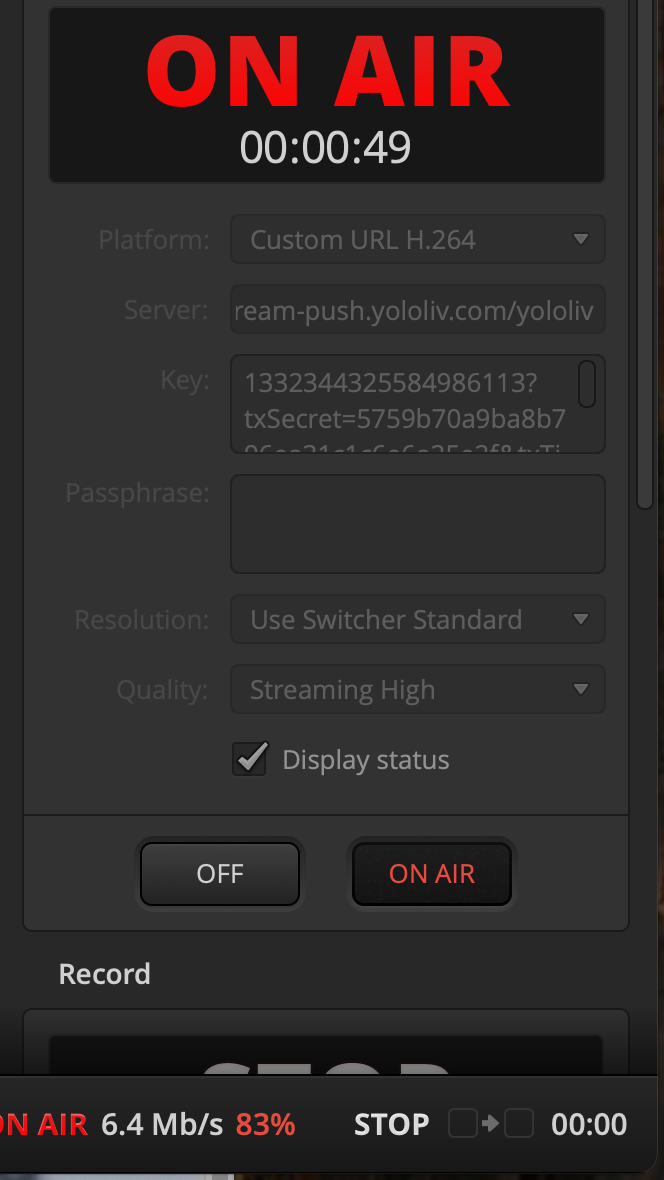Click the large red ON AIR status text
Screen dimensions: 664x1180
pos(327,73)
